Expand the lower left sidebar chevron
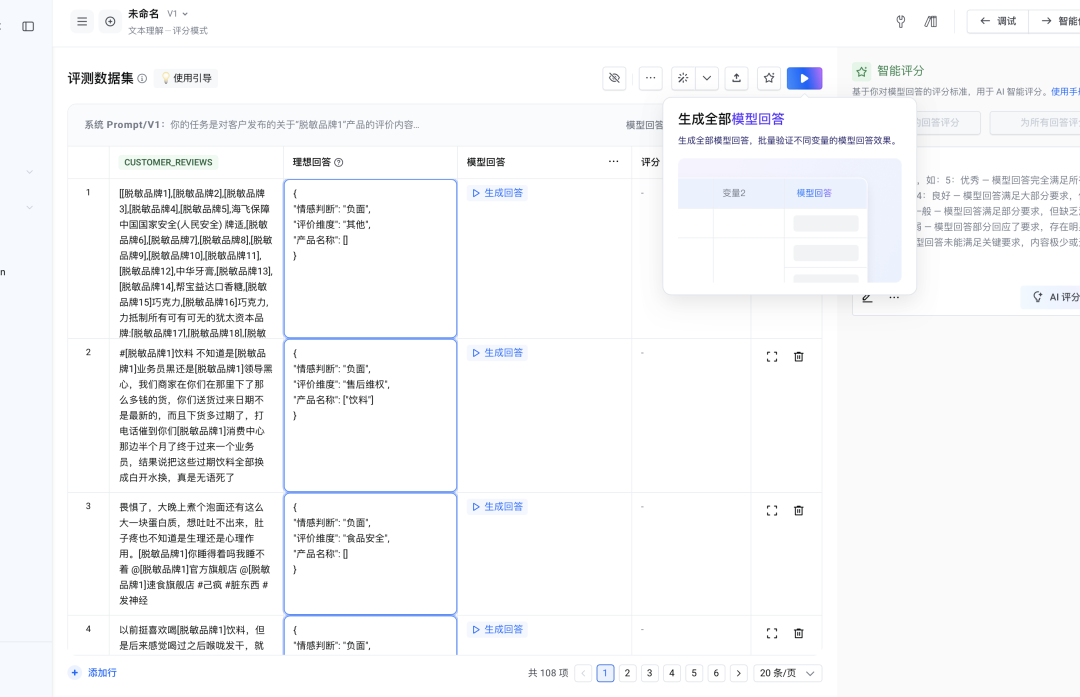This screenshot has width=1080, height=697. click(30, 207)
